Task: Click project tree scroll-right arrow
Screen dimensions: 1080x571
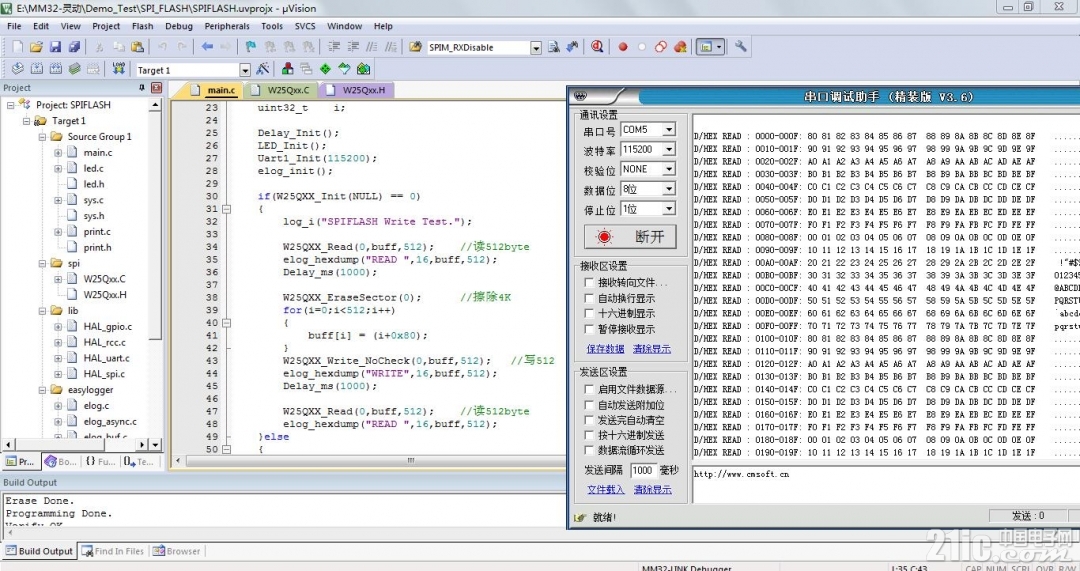Action: 142,445
